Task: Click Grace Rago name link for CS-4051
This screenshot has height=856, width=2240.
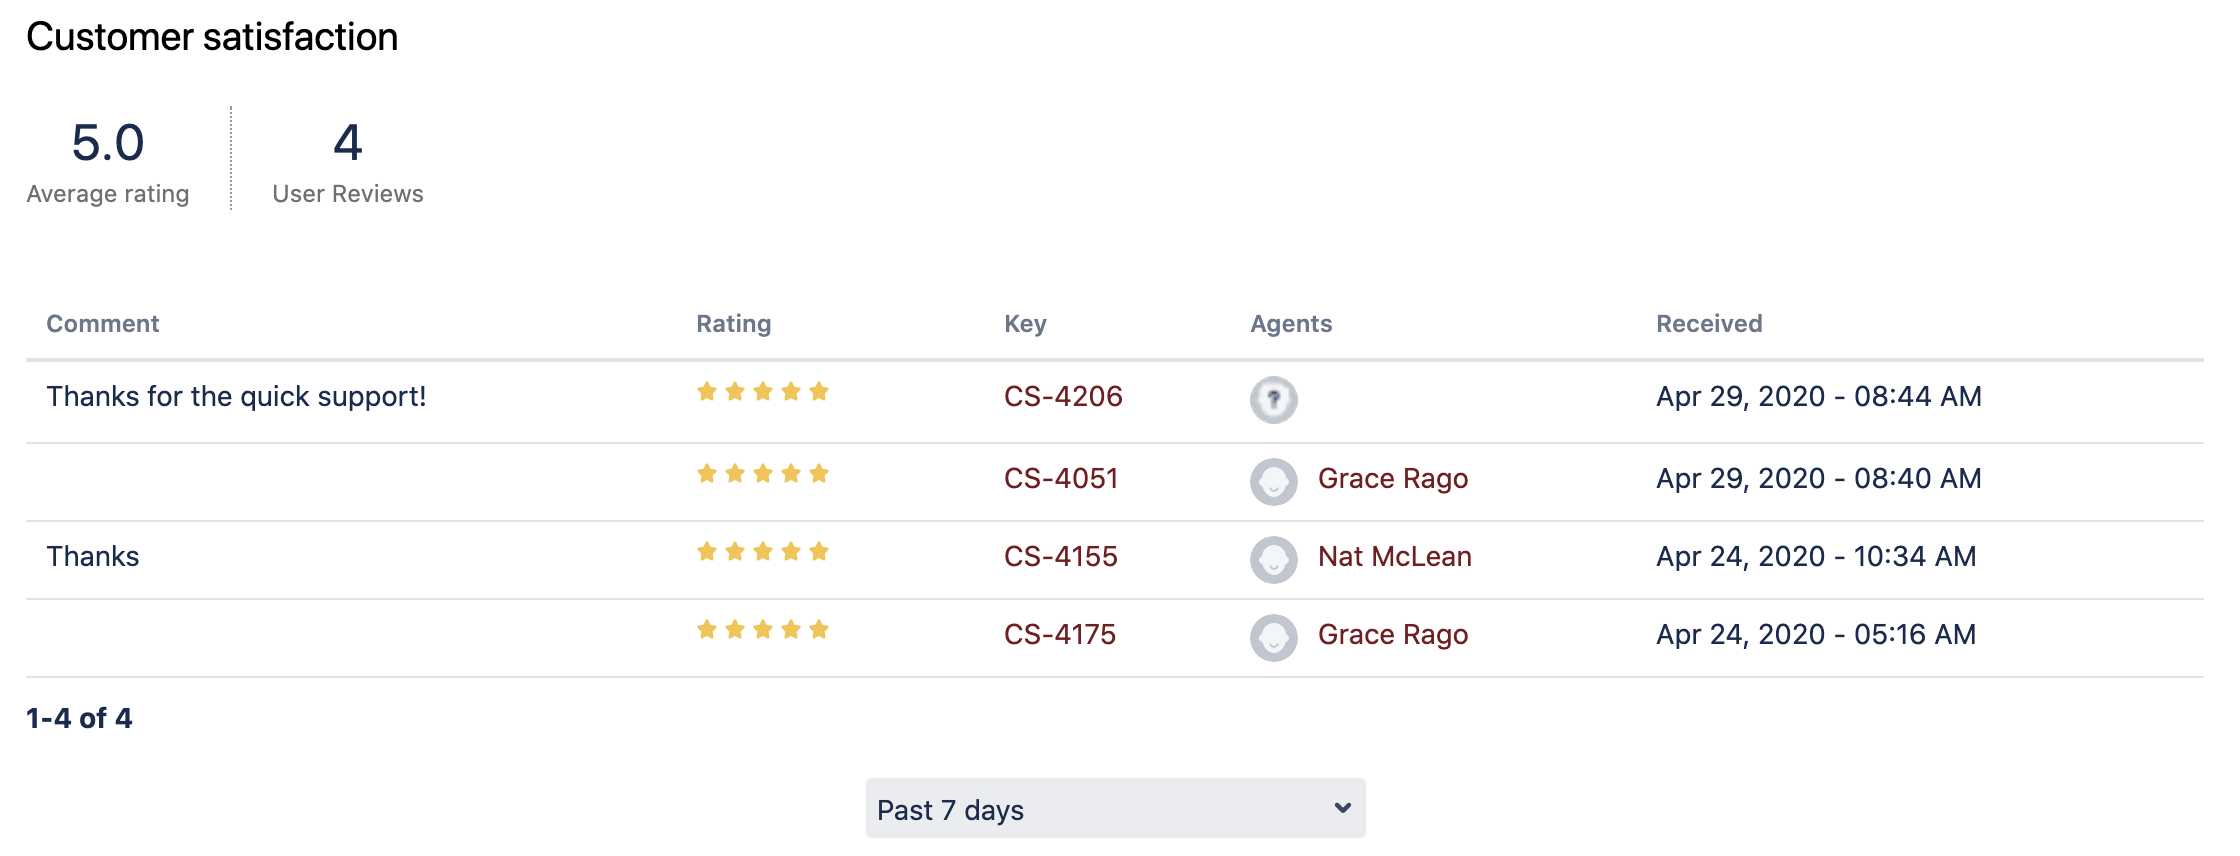Action: [x=1392, y=479]
